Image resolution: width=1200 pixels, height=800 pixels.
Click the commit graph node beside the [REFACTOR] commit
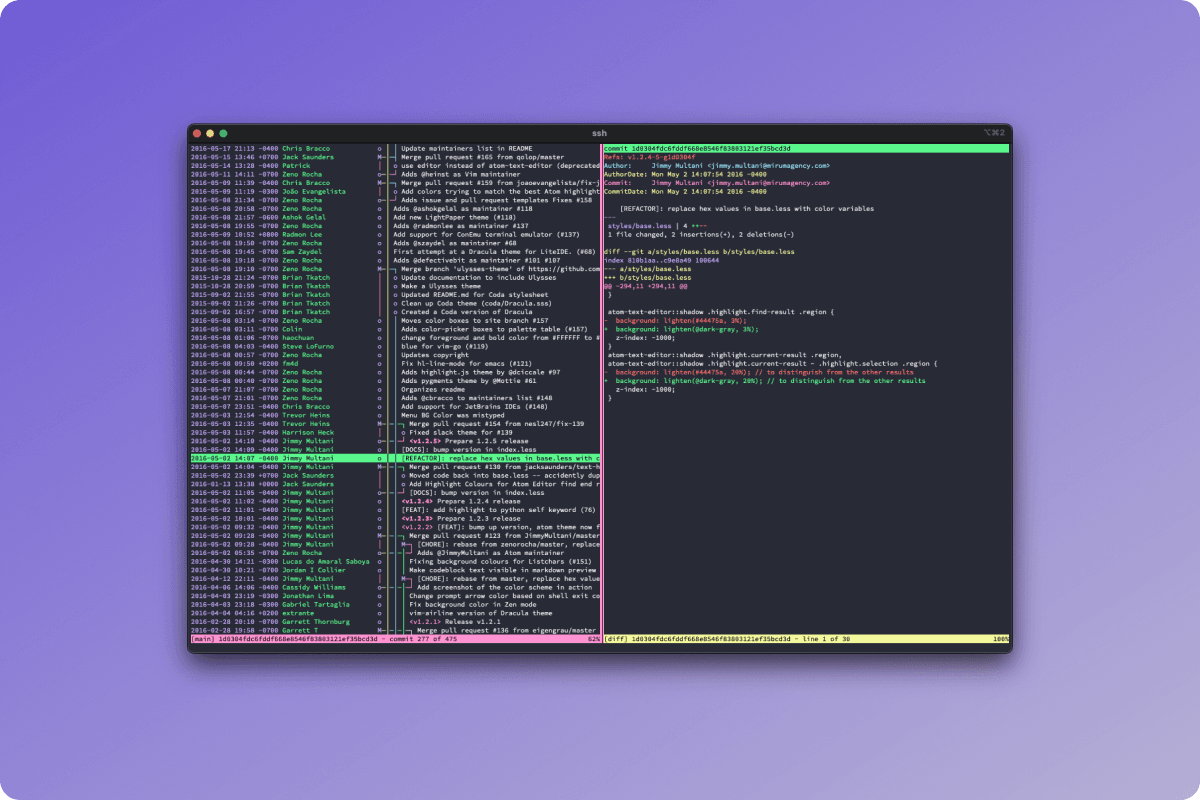pos(379,458)
